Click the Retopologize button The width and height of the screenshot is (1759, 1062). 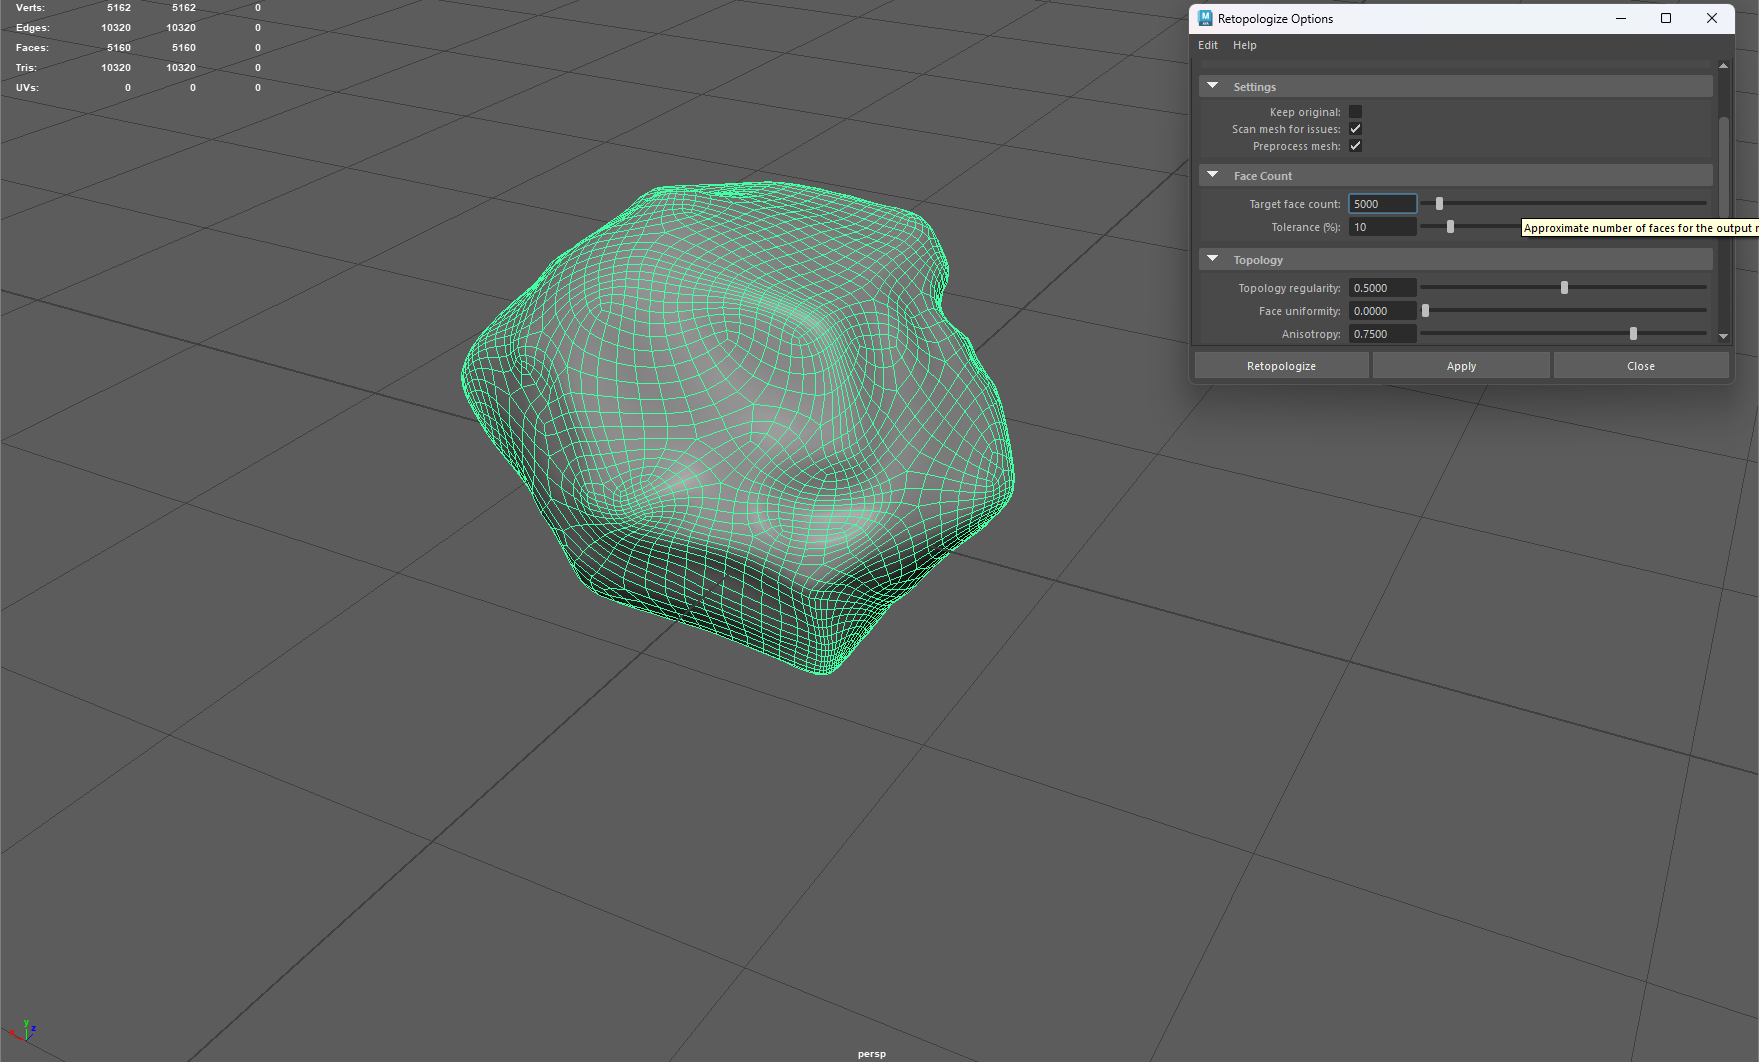click(x=1281, y=366)
